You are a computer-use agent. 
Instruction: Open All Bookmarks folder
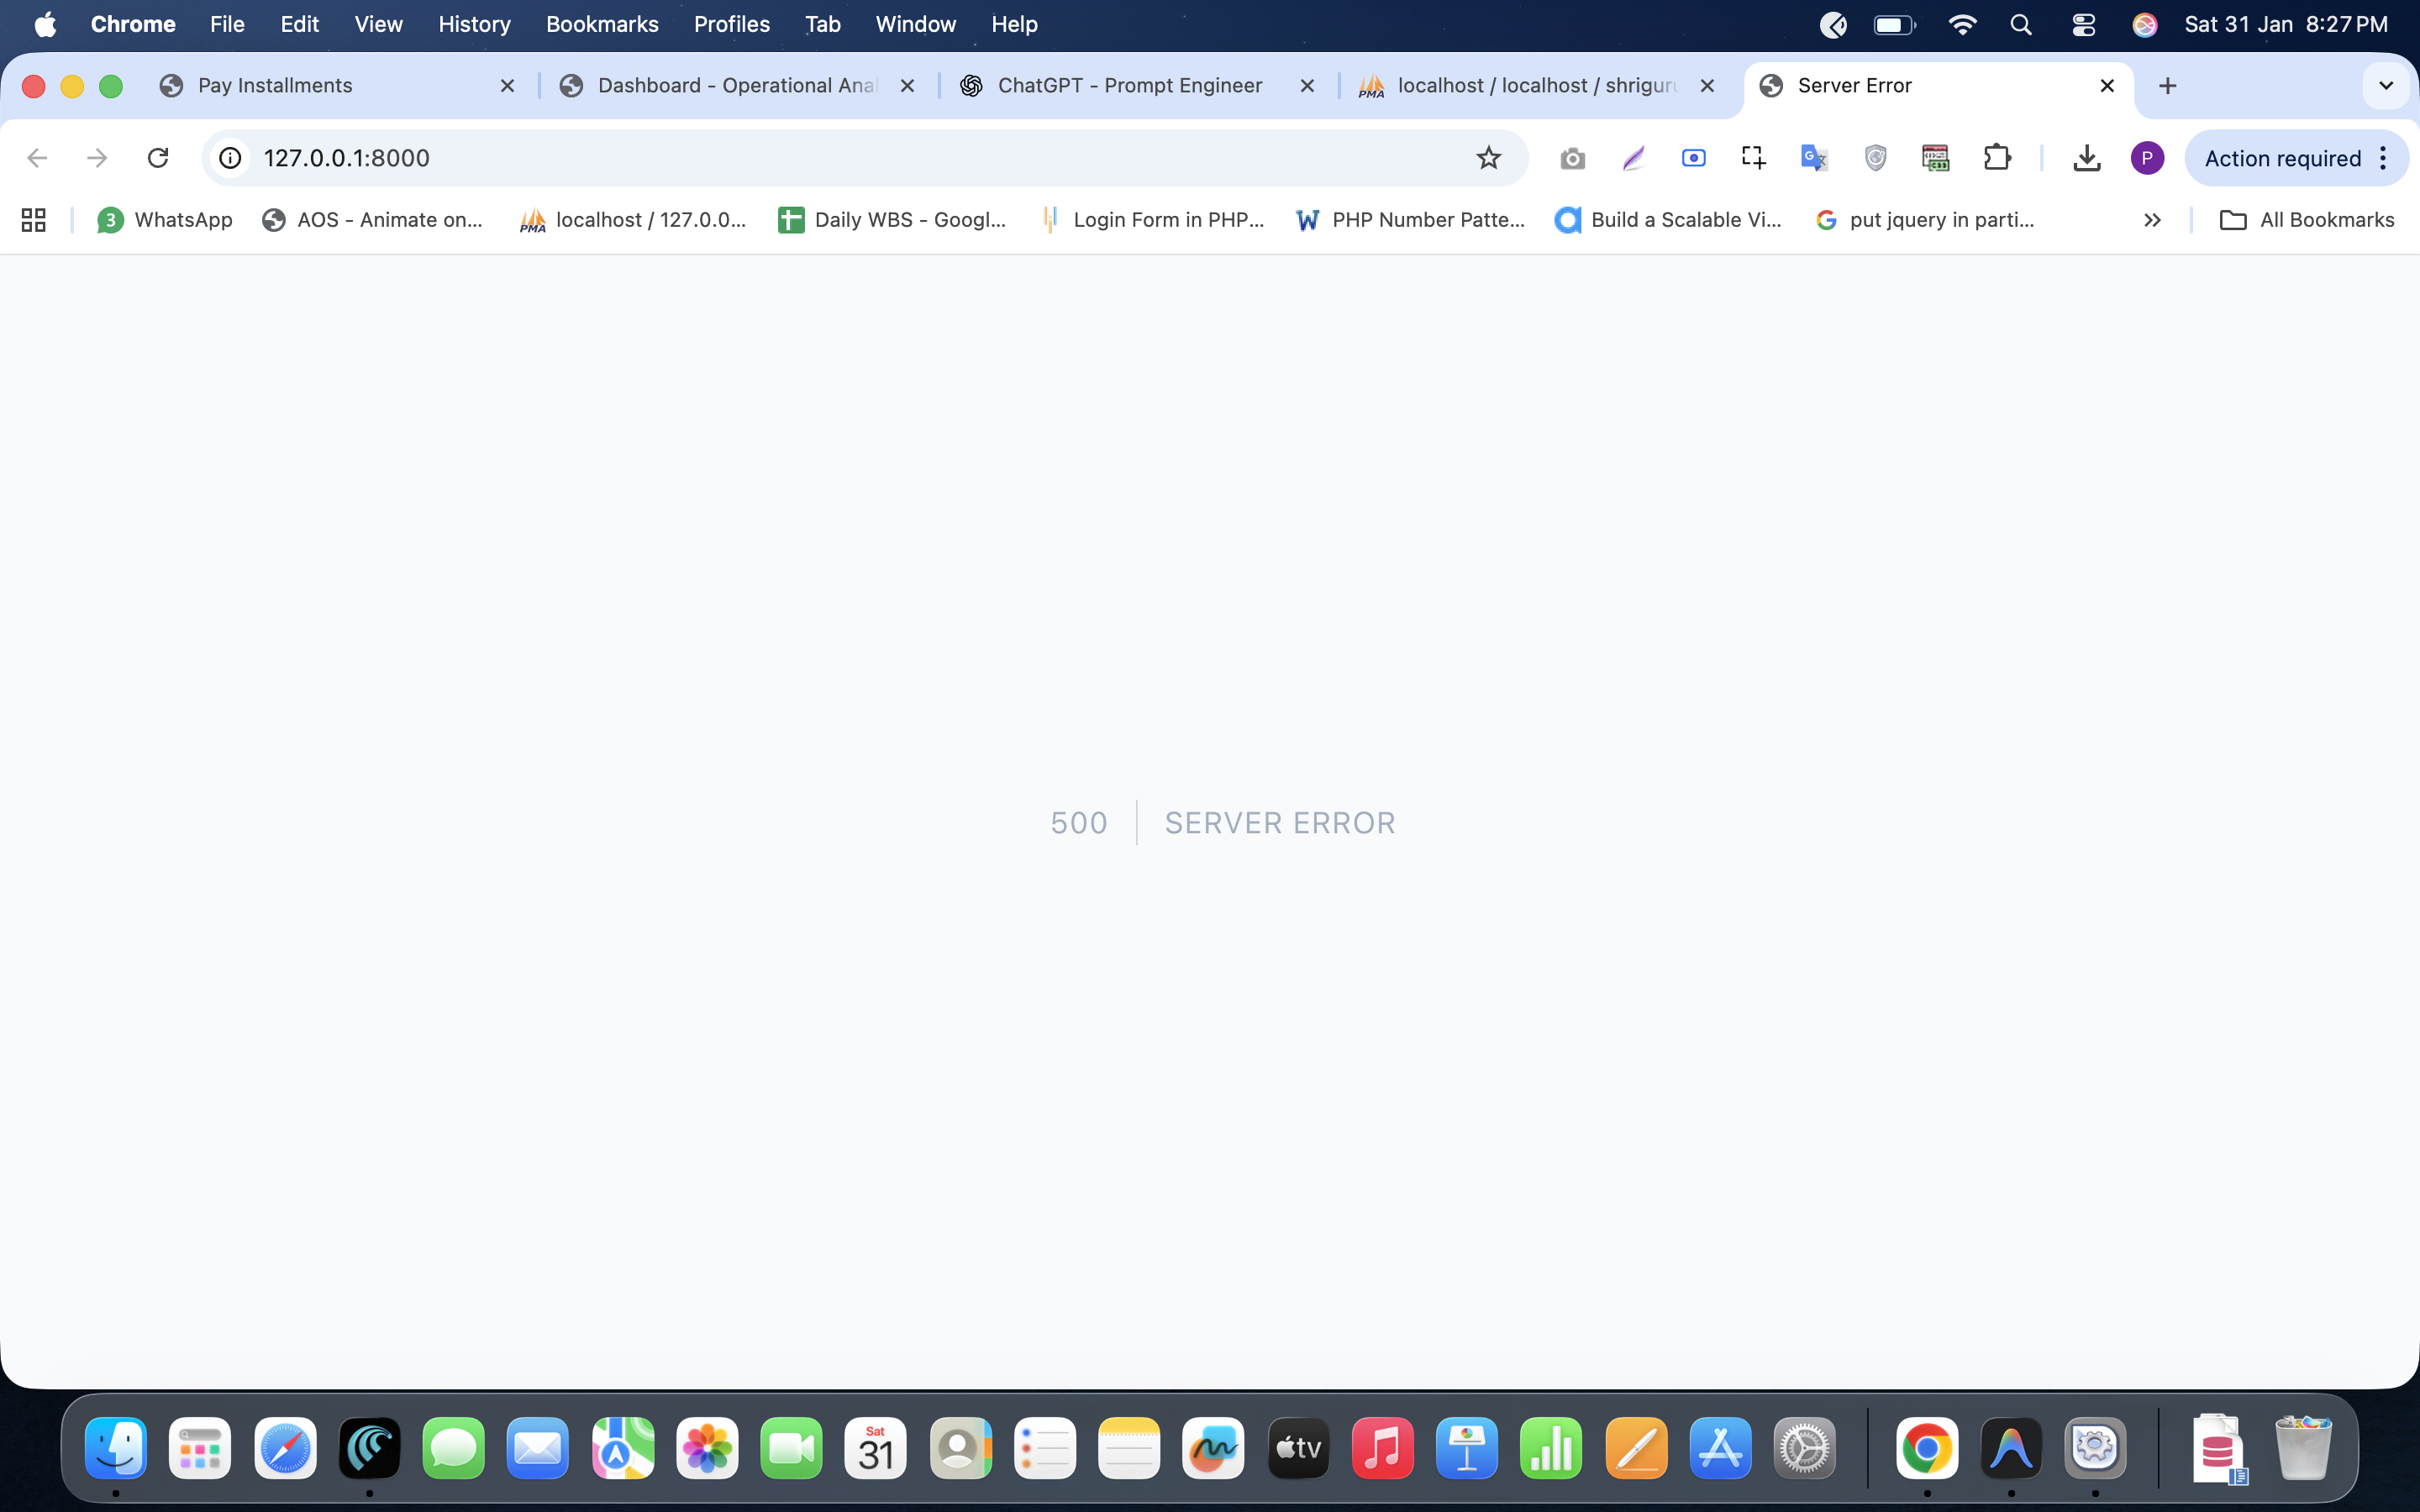[x=2307, y=220]
